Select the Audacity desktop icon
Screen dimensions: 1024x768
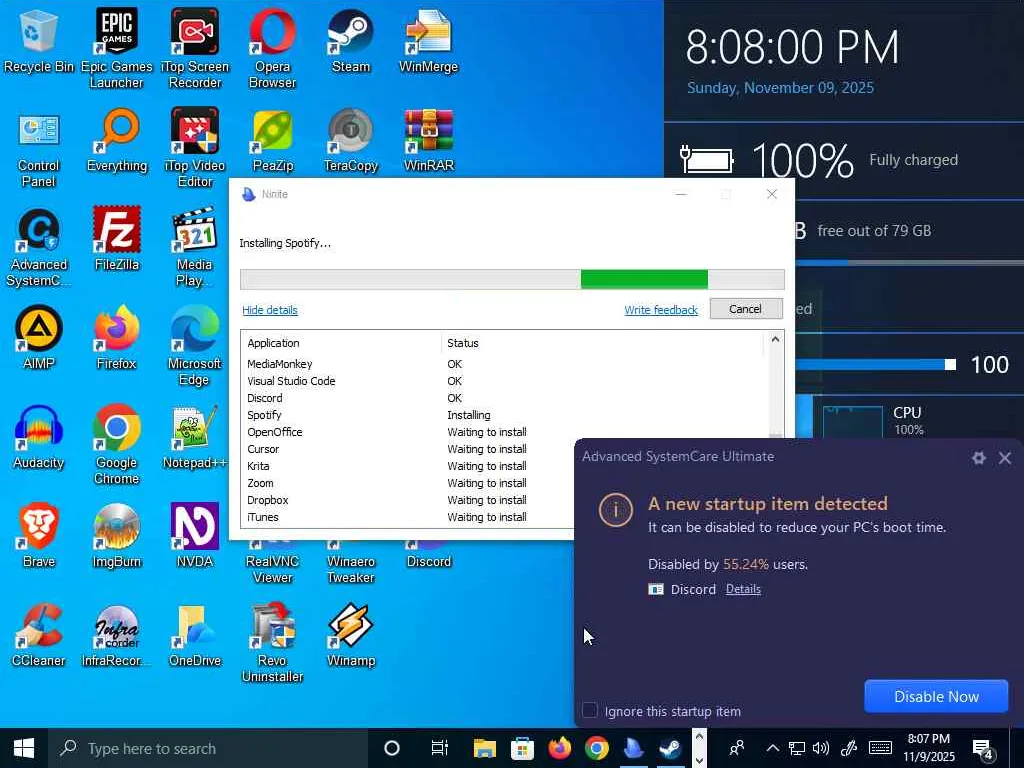tap(39, 438)
